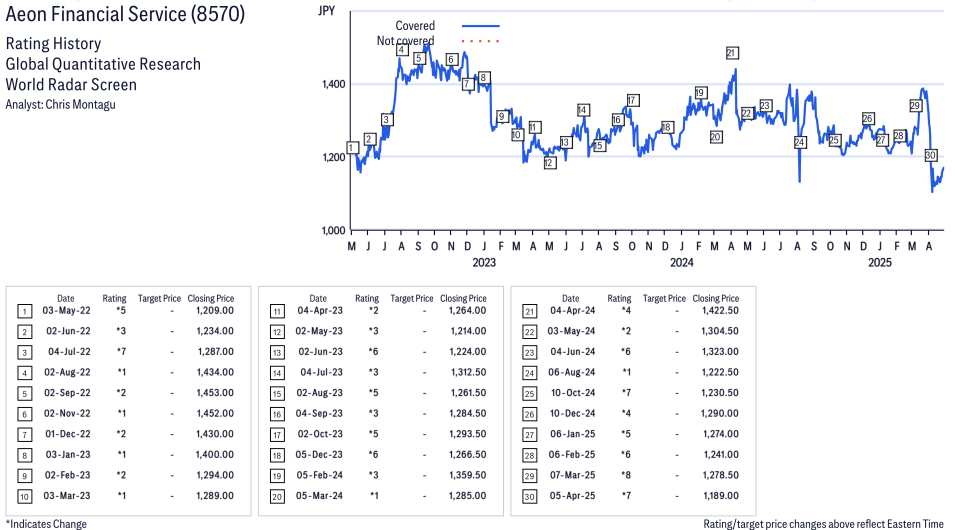Click the date 04-Apr-24 in the table
Viewport: 955px width, 530px height.
pos(573,311)
